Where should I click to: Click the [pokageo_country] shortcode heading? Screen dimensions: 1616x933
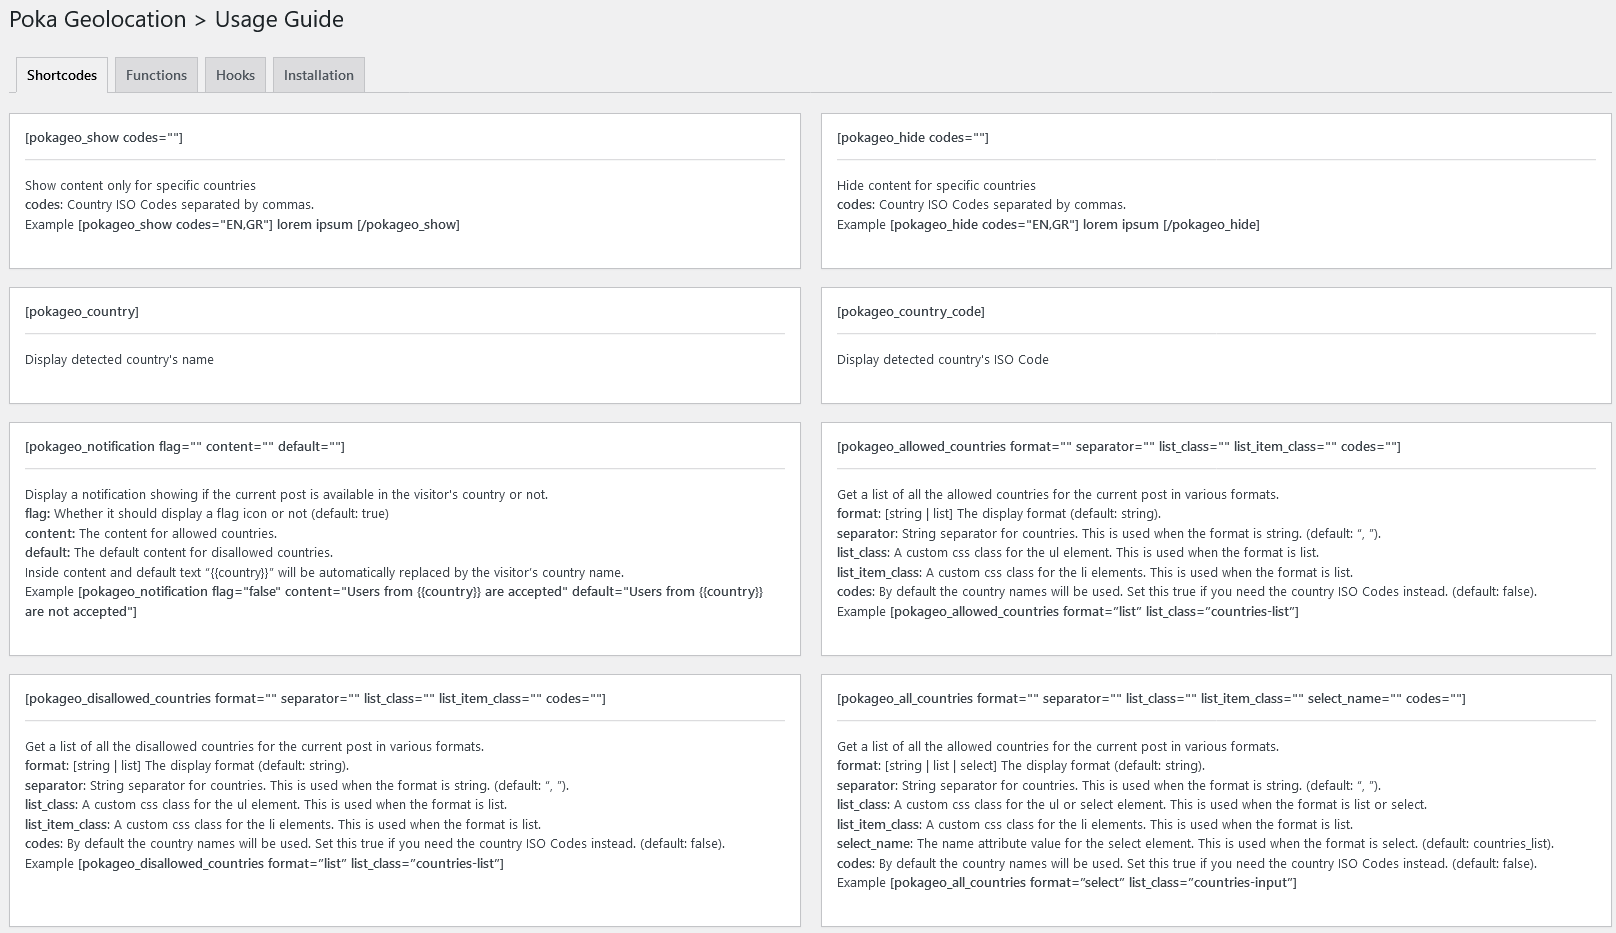tap(82, 312)
